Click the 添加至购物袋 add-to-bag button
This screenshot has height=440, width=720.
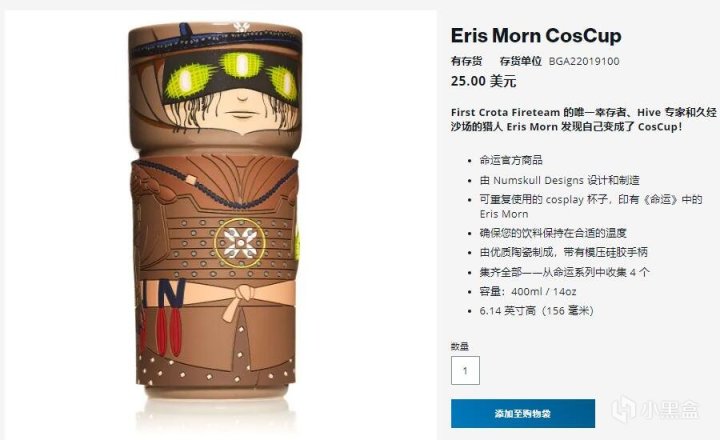(523, 413)
